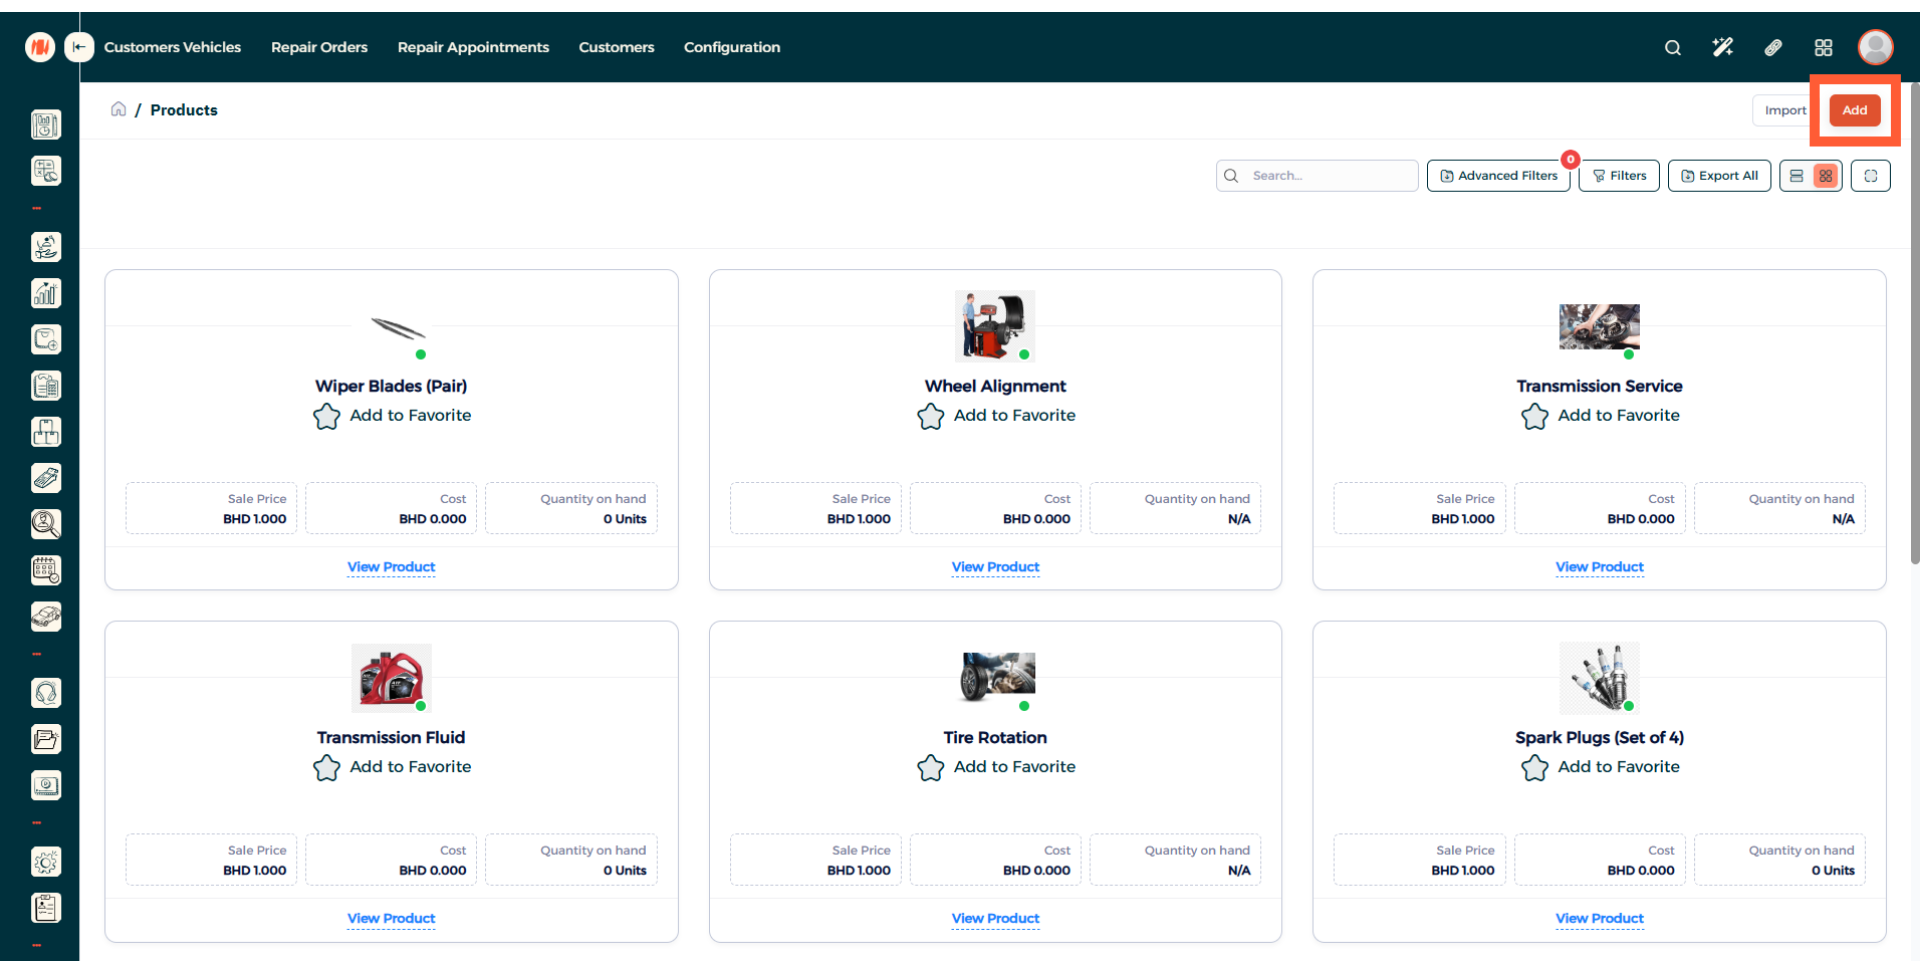
Task: Open the headset support icon in sidebar
Action: [x=46, y=693]
